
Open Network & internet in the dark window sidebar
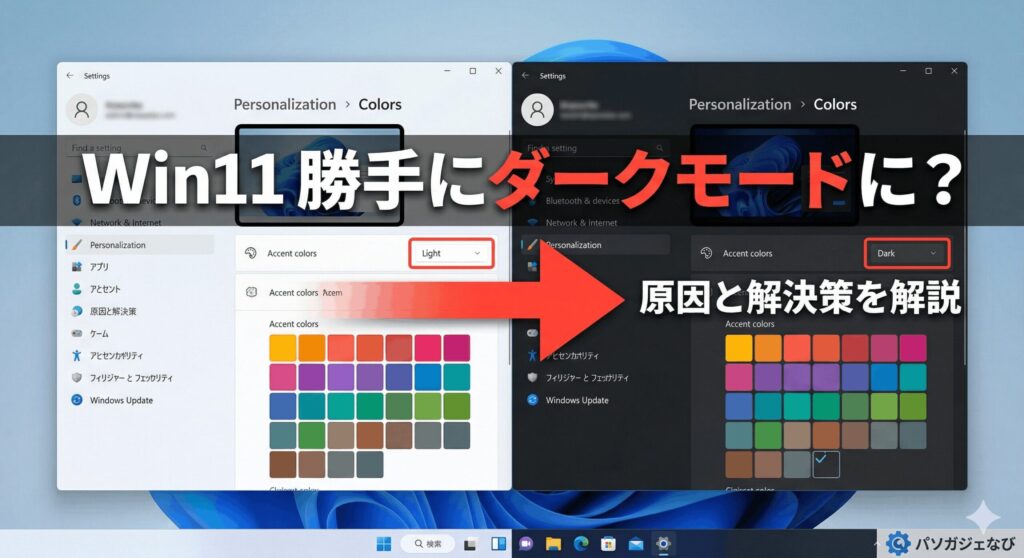click(581, 223)
